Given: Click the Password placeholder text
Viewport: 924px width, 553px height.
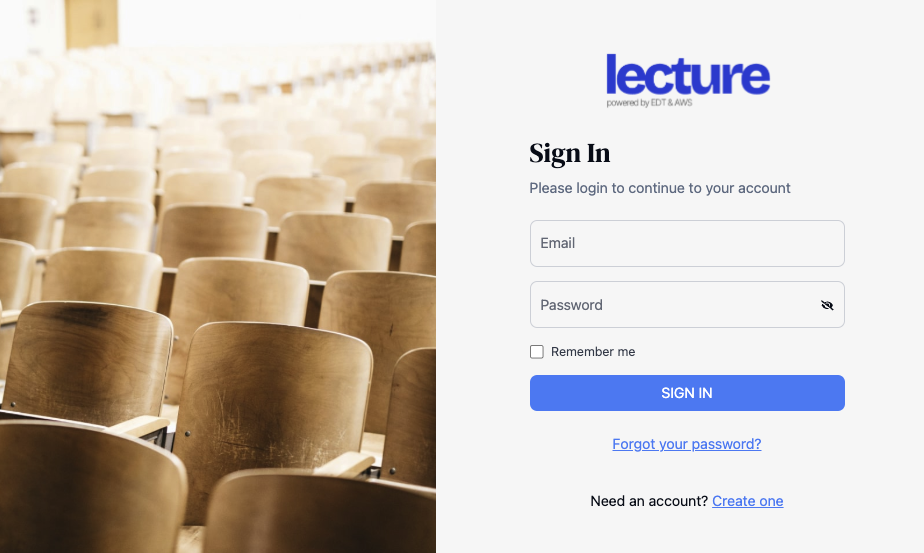Looking at the screenshot, I should coord(571,305).
